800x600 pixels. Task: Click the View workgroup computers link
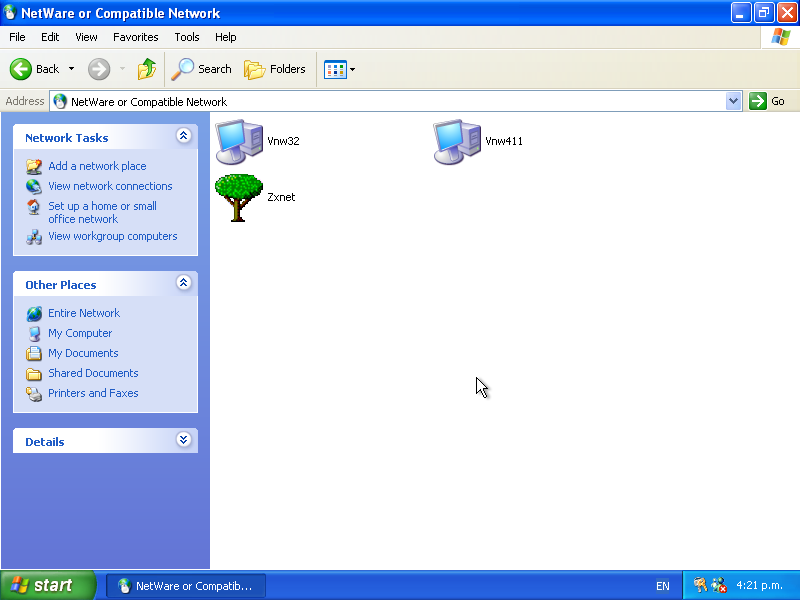tap(113, 236)
